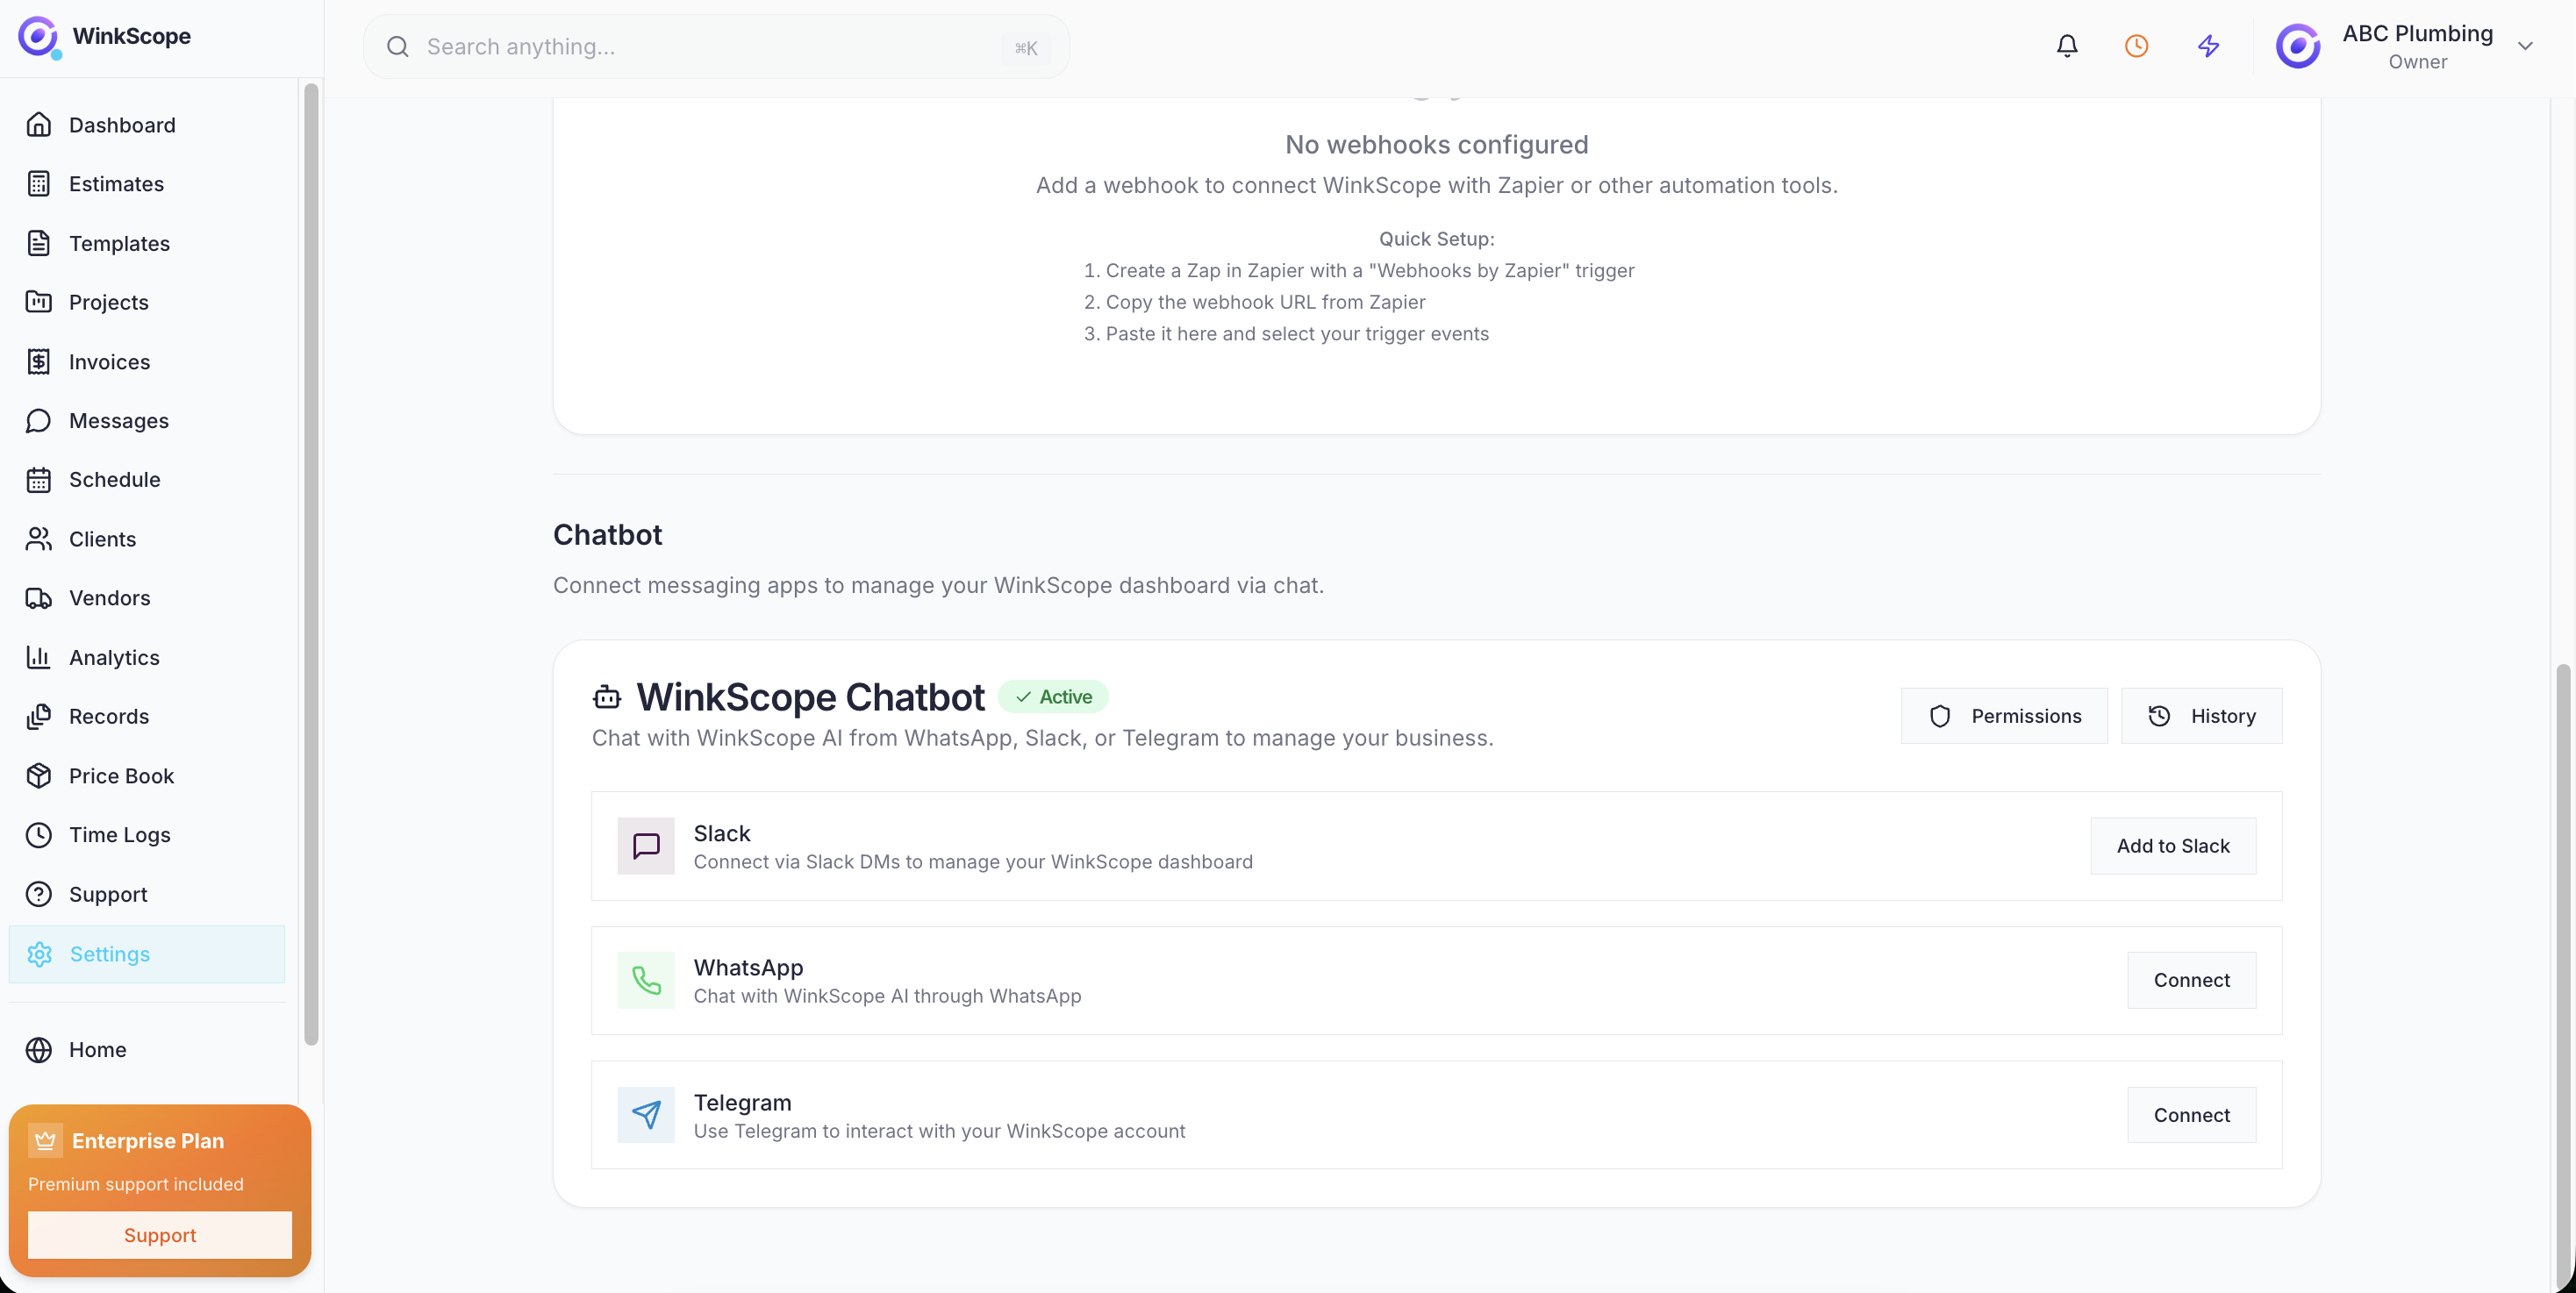
Task: Click the "WinkScope Chatbot" title text
Action: click(x=811, y=697)
